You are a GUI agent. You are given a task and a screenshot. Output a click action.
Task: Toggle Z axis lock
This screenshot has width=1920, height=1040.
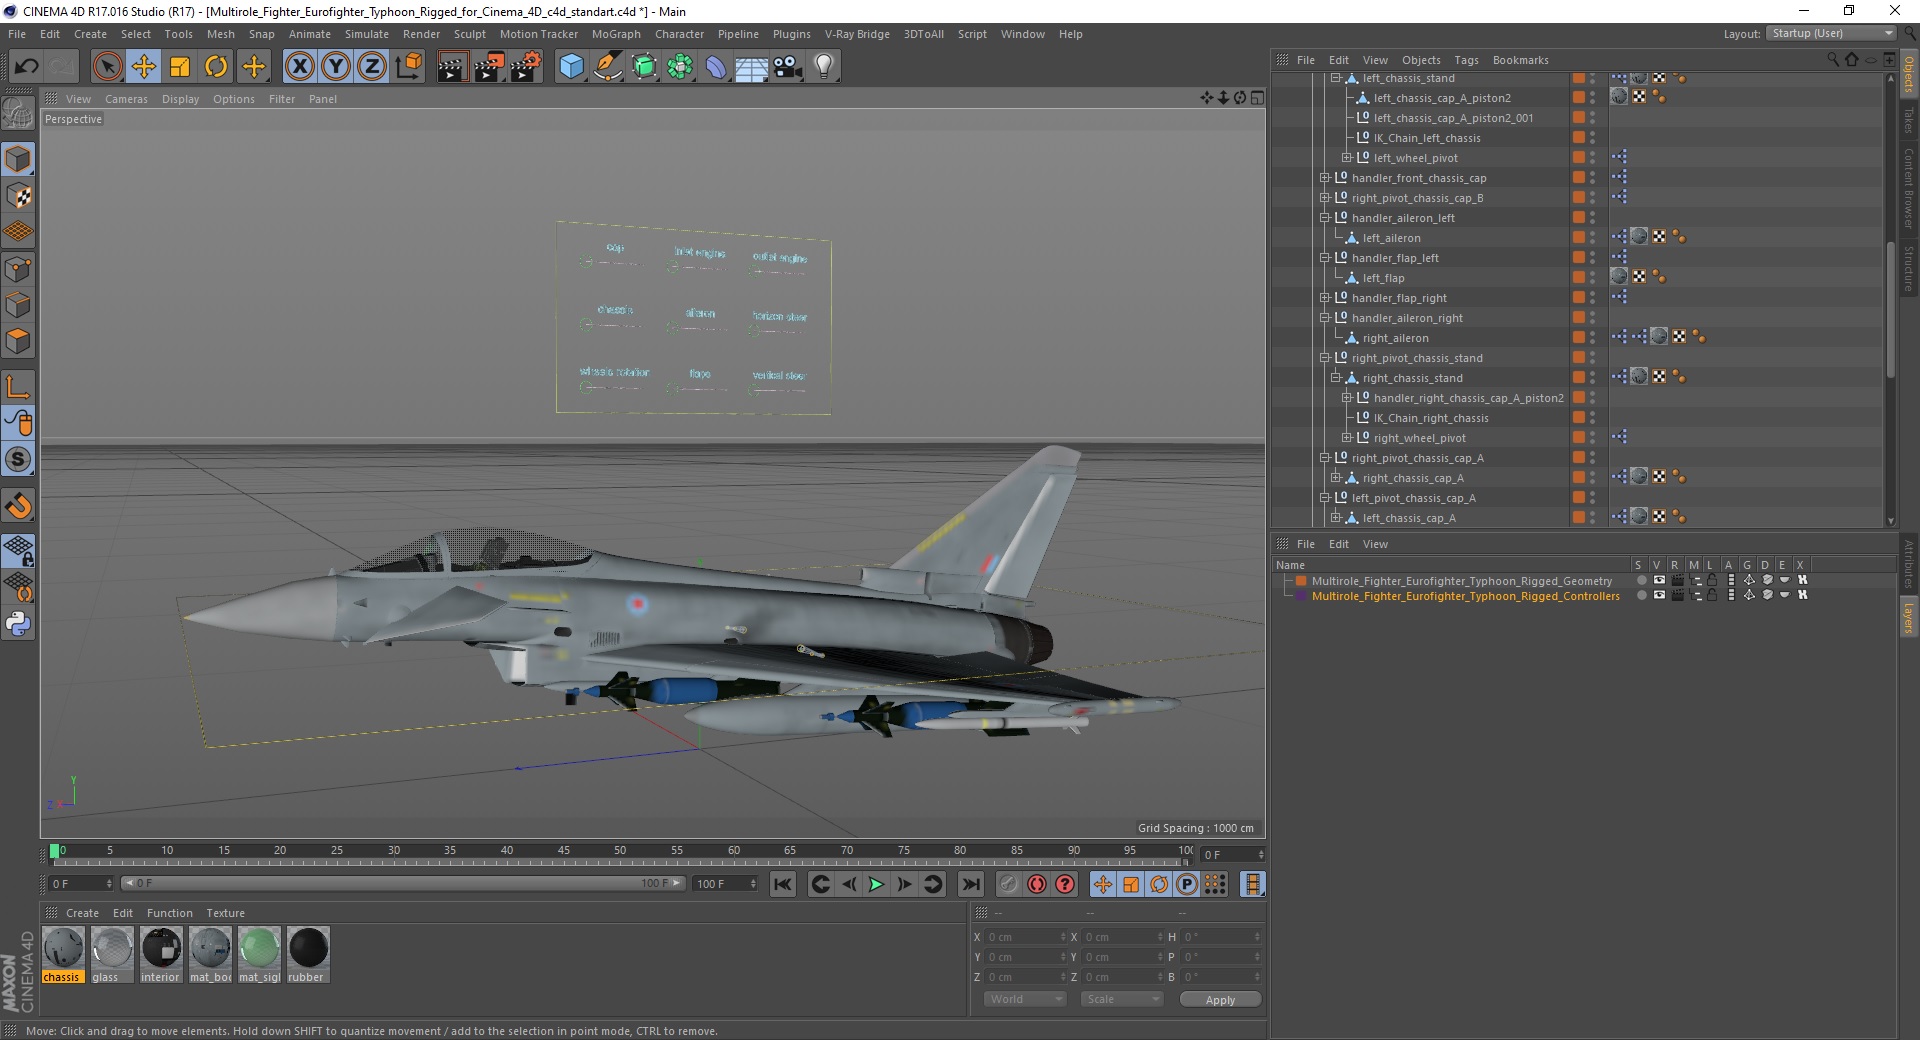pos(372,67)
